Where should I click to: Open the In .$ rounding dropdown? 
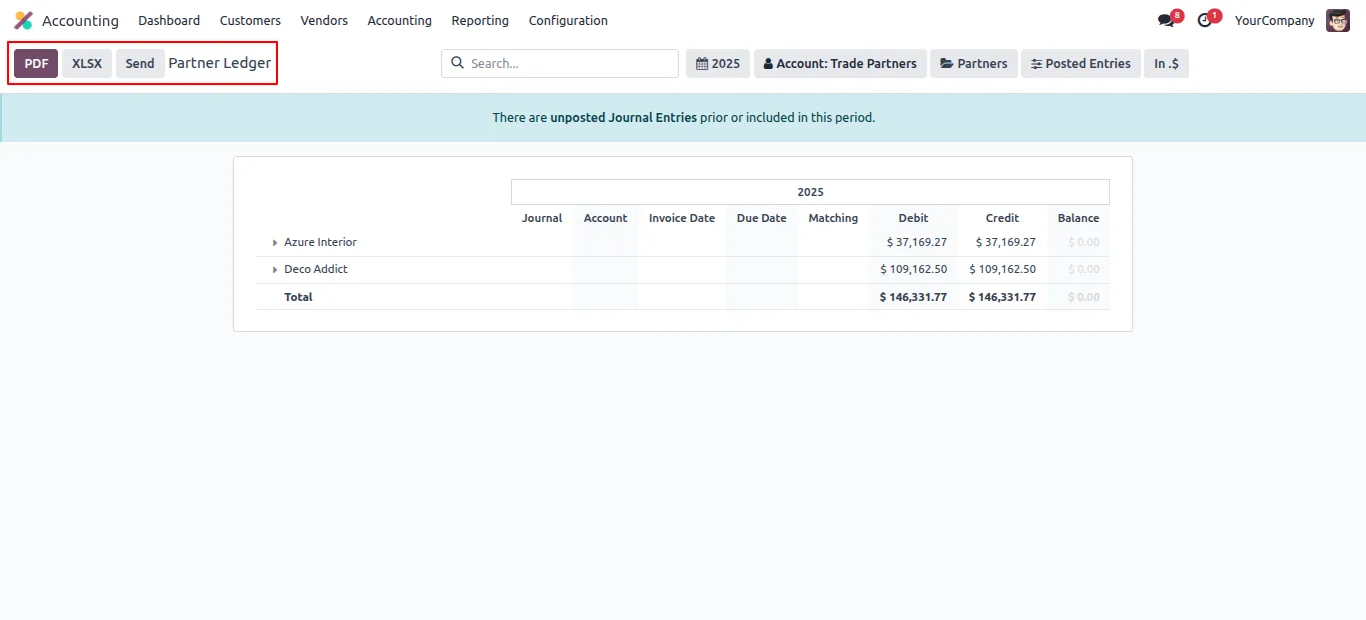click(x=1166, y=63)
